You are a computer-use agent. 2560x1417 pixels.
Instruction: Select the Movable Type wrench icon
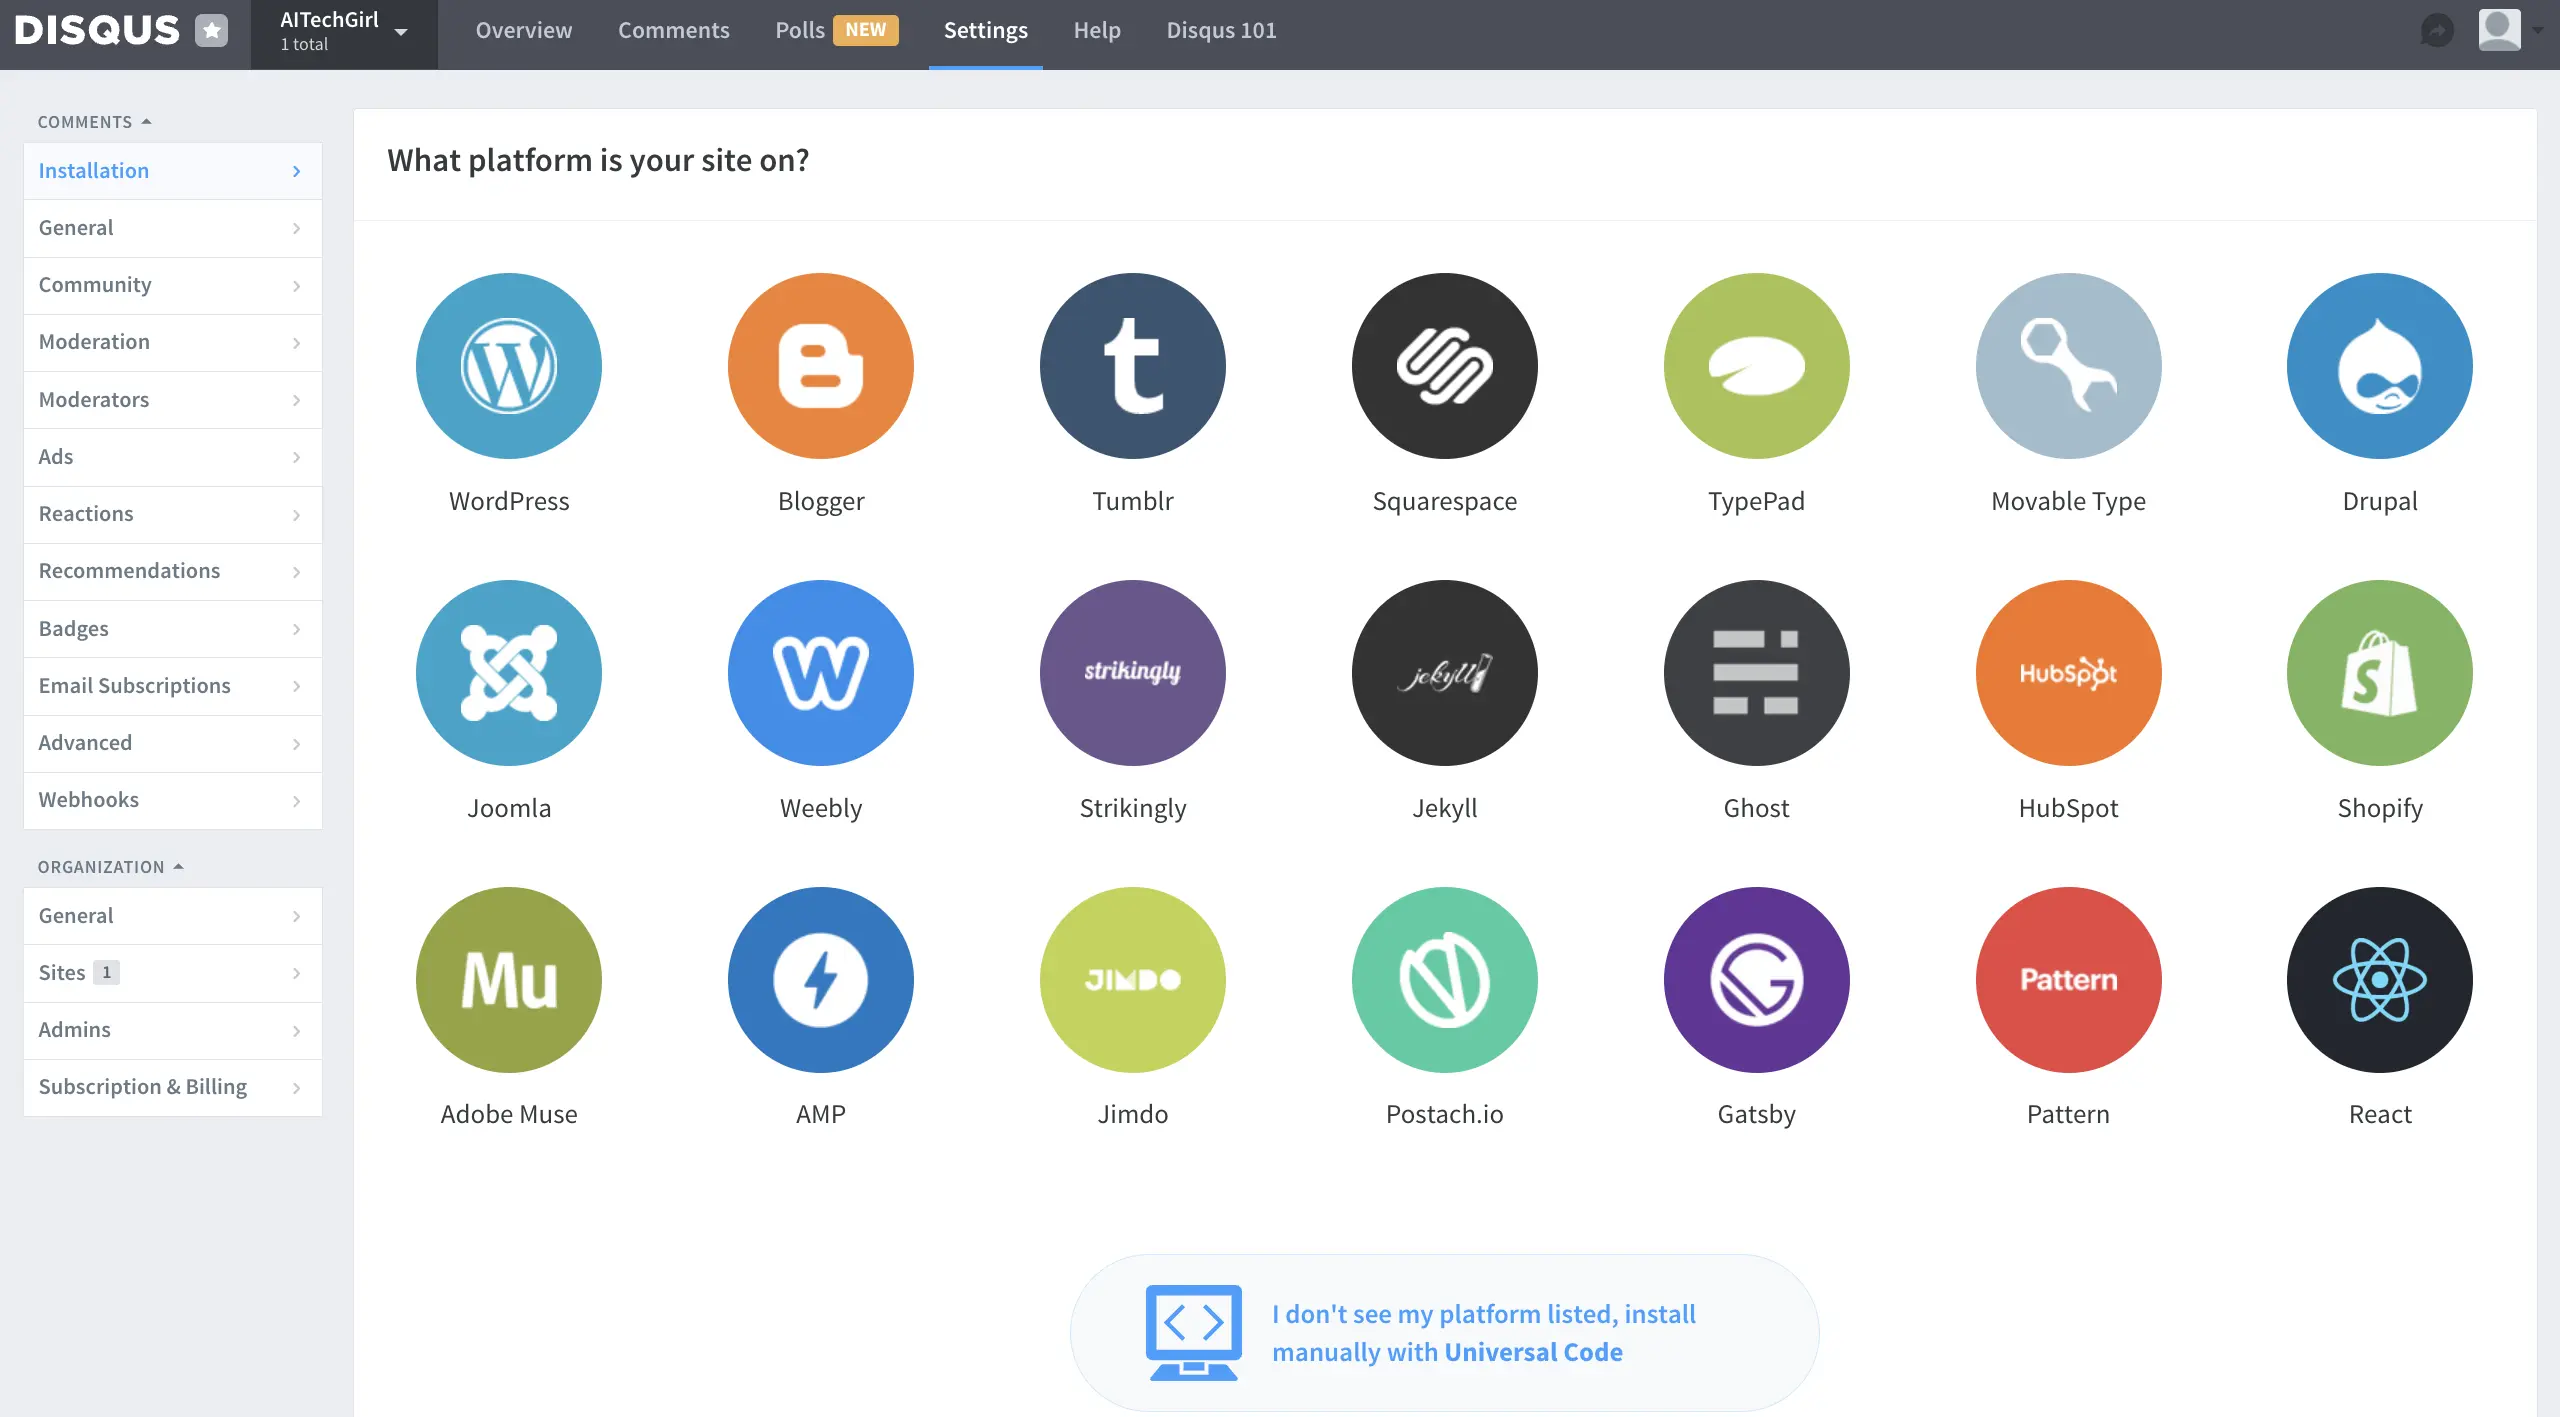(2069, 366)
